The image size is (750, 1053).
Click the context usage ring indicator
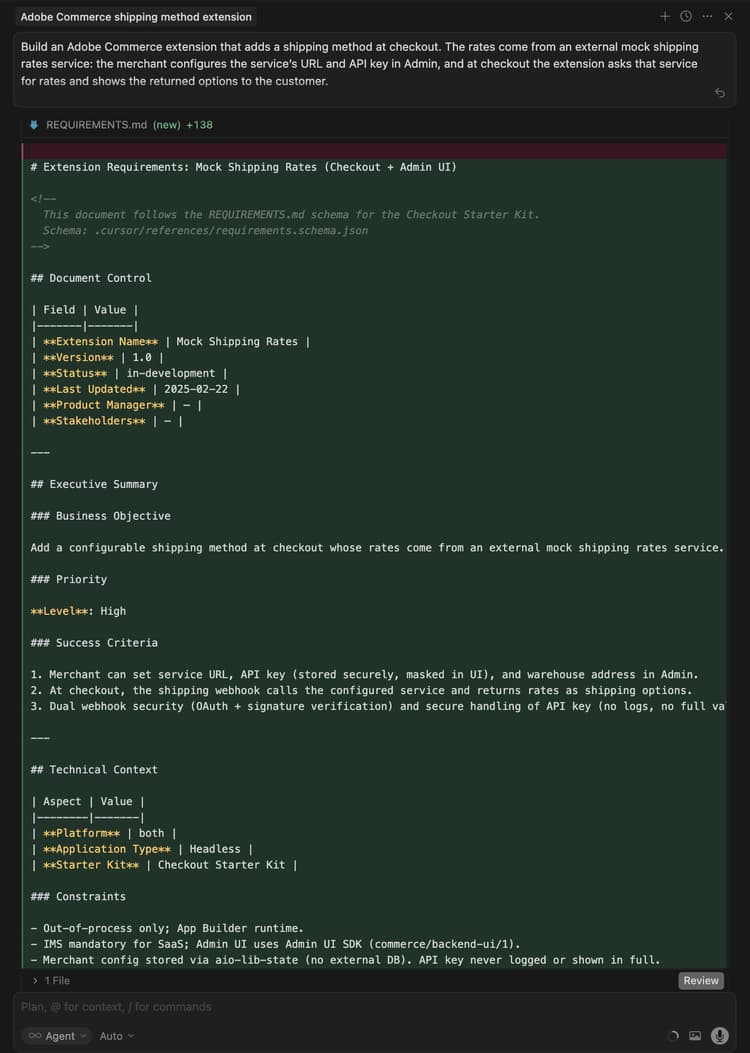672,1036
